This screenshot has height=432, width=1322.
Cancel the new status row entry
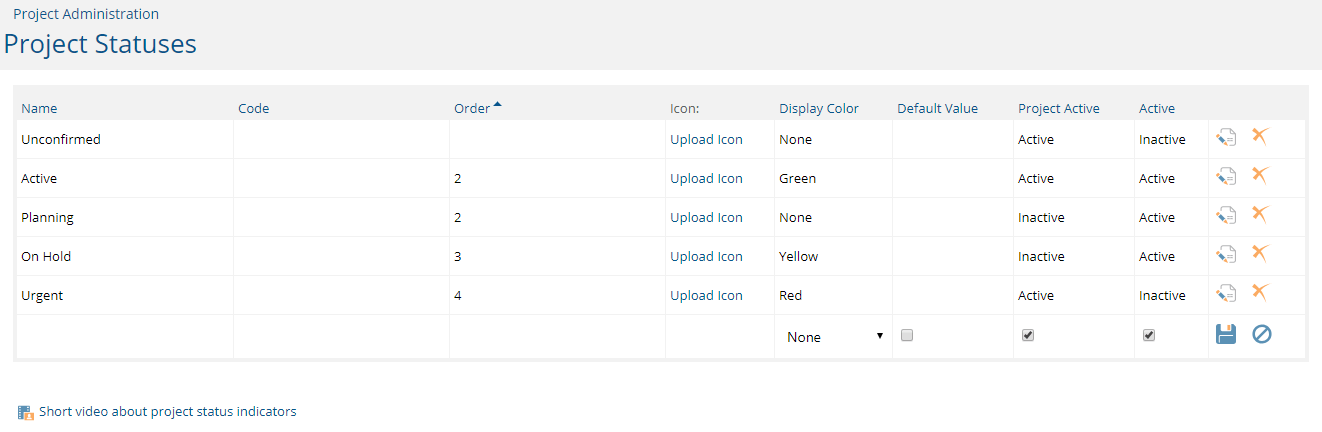click(x=1262, y=335)
